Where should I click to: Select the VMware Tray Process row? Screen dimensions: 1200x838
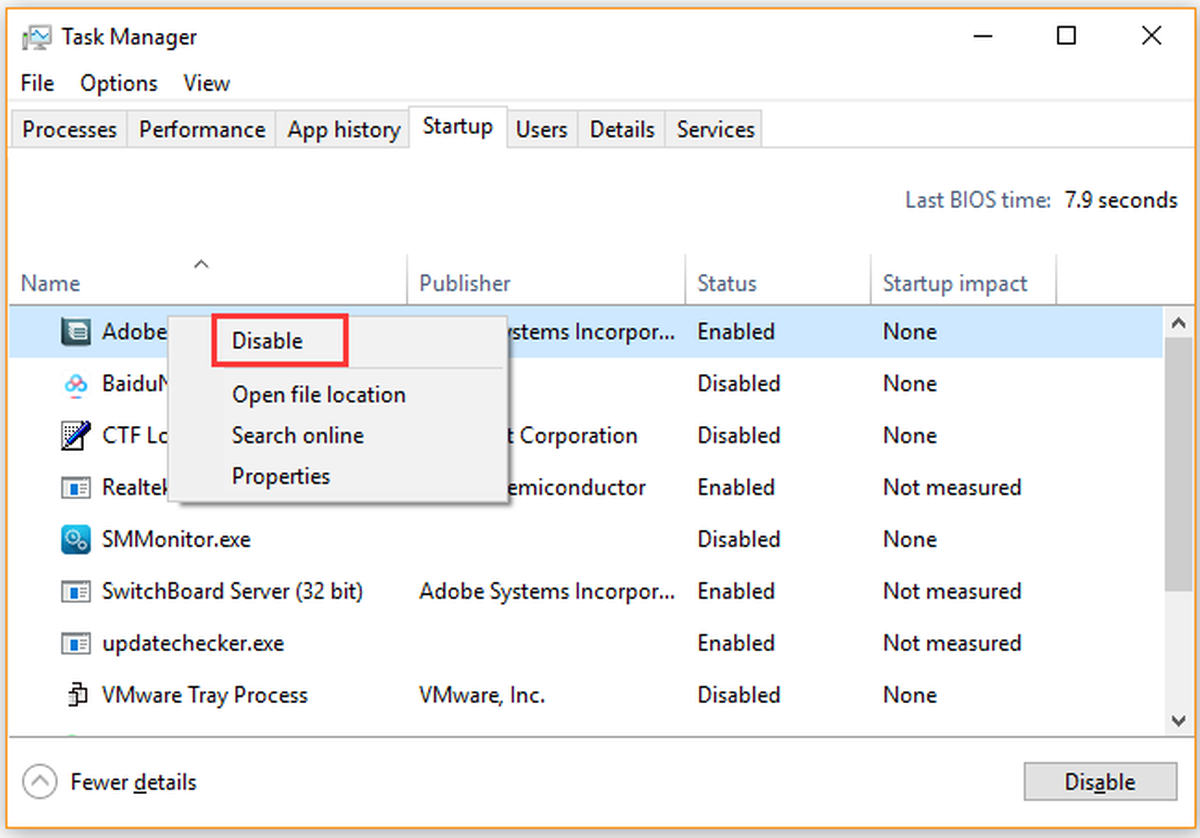coord(587,696)
